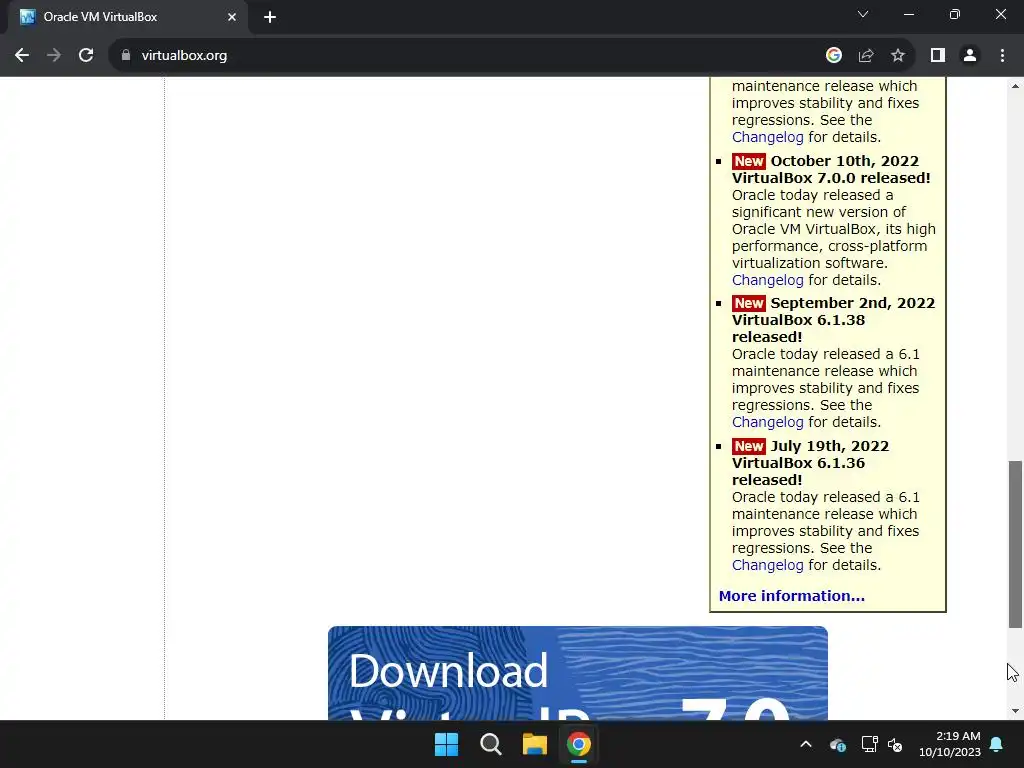Screen dimensions: 1024x768
Task: Click the Download VirtualBox 7.0 banner
Action: (577, 673)
